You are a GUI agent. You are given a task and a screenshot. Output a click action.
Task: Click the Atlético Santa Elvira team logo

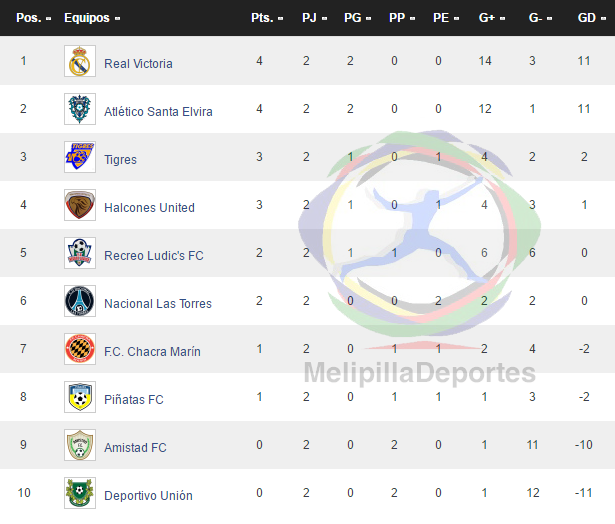tap(80, 109)
